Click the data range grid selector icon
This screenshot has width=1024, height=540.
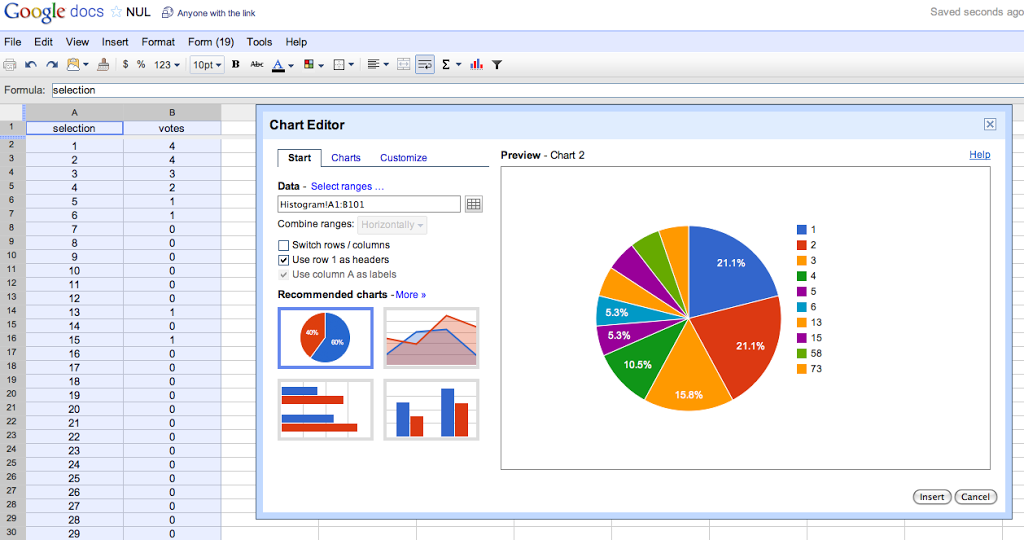pos(474,204)
